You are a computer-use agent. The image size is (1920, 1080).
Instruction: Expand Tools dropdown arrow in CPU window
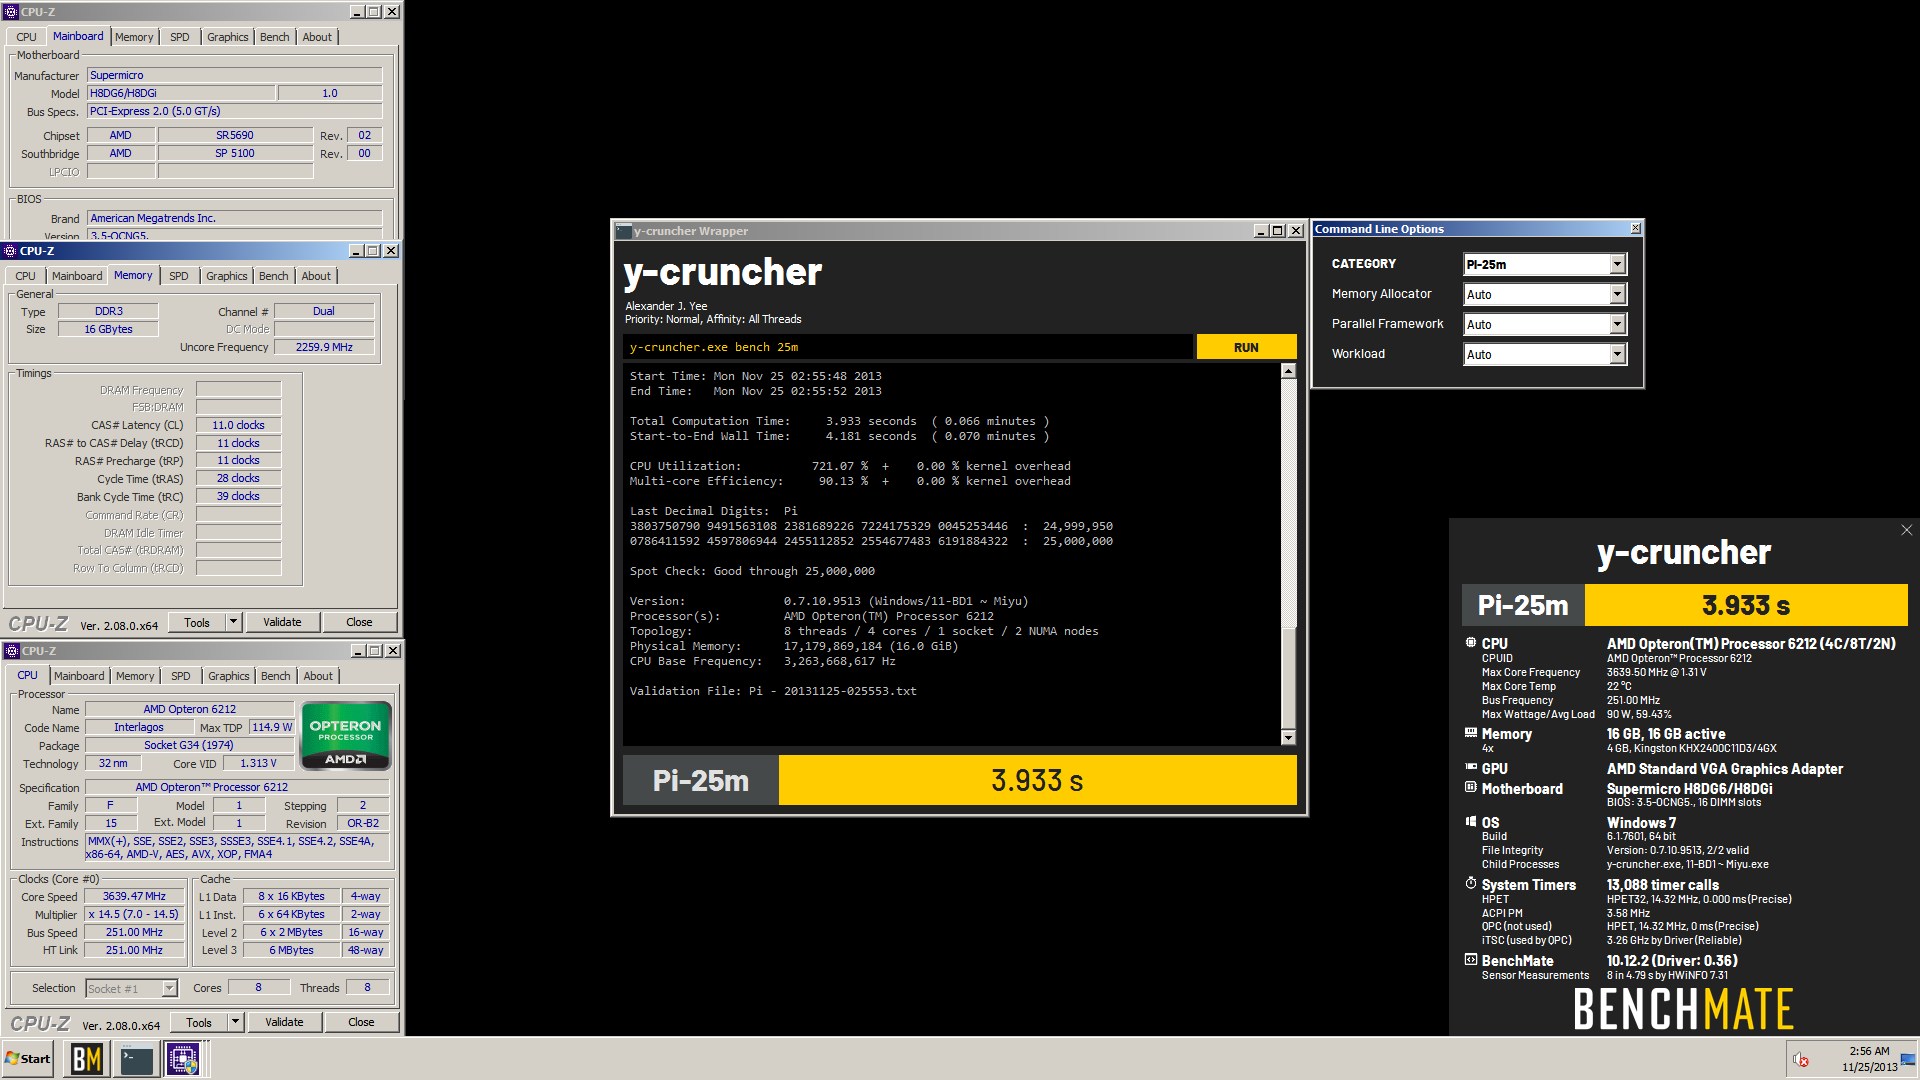(235, 1022)
